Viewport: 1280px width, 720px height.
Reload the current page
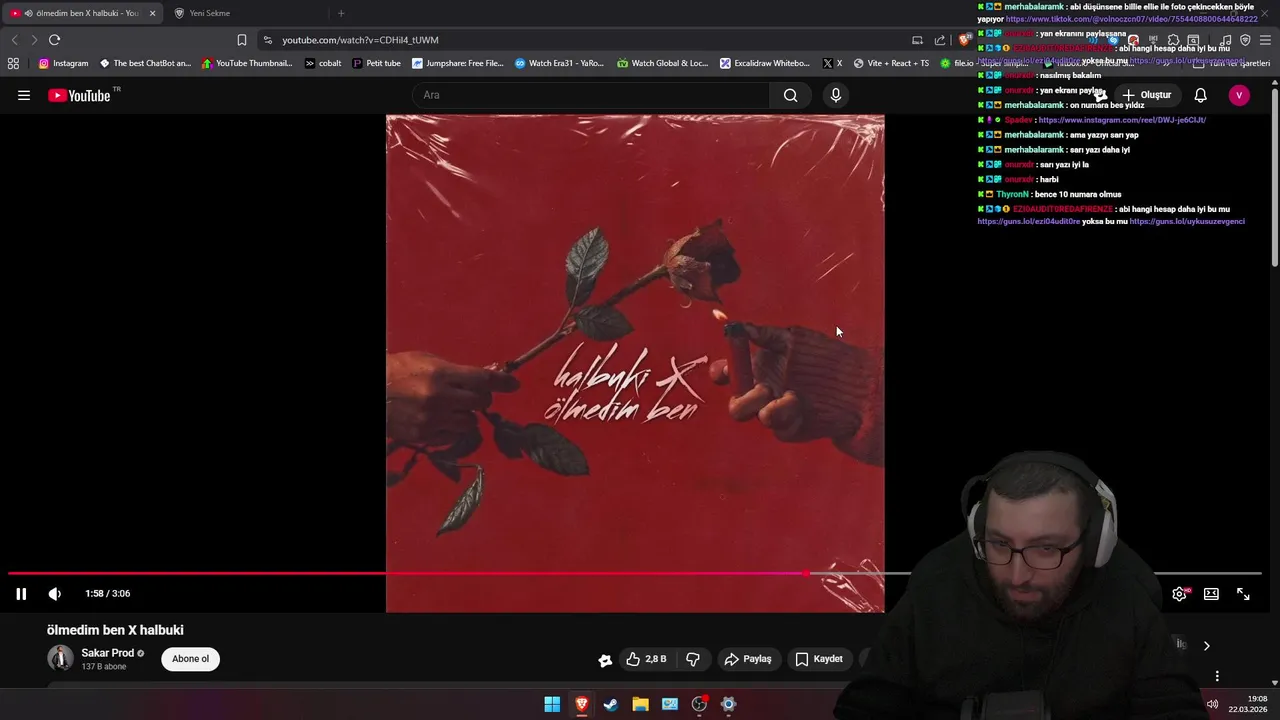click(54, 40)
